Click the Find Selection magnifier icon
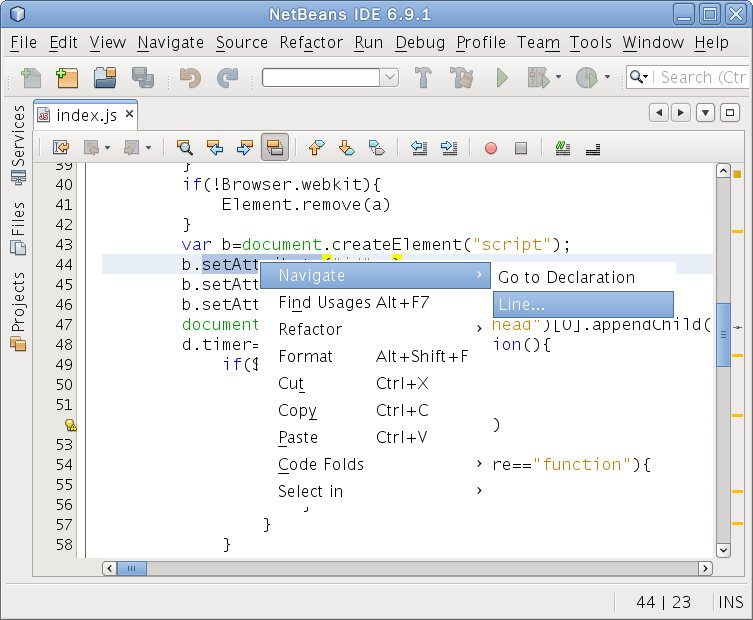Viewport: 753px width, 620px height. coord(185,147)
